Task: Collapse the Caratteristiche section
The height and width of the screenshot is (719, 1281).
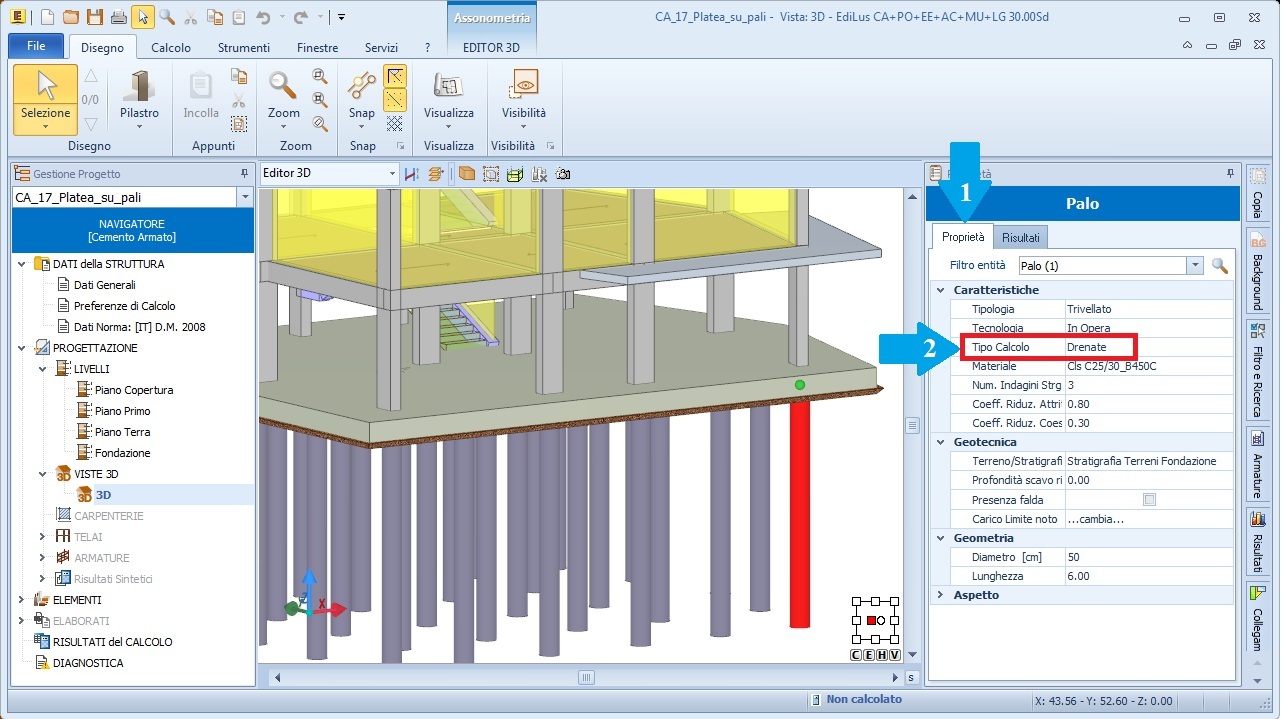Action: pos(940,290)
